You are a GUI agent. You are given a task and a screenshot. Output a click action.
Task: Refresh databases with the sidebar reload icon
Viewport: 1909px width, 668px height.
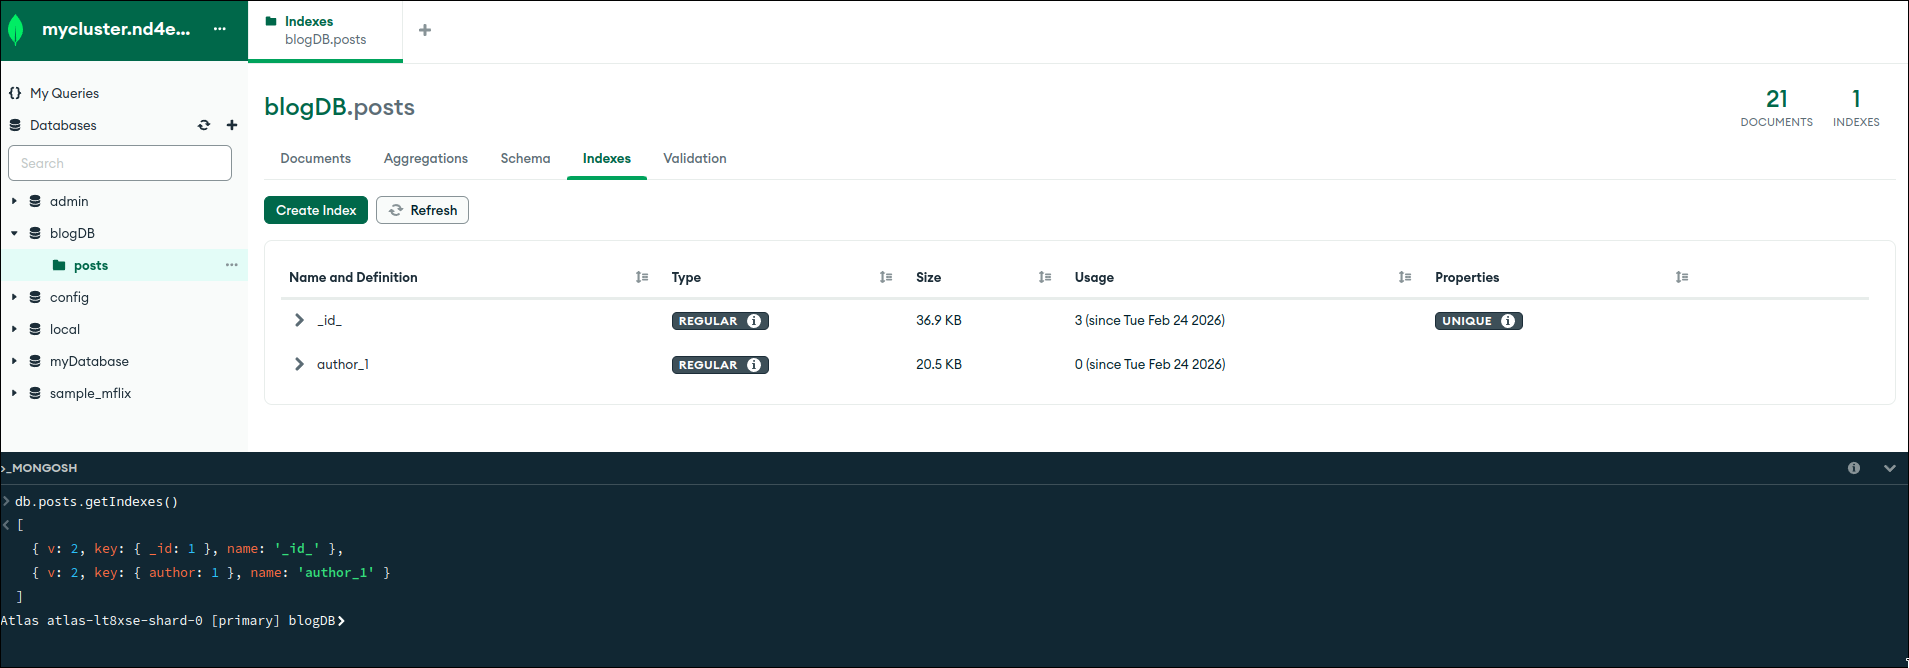204,125
